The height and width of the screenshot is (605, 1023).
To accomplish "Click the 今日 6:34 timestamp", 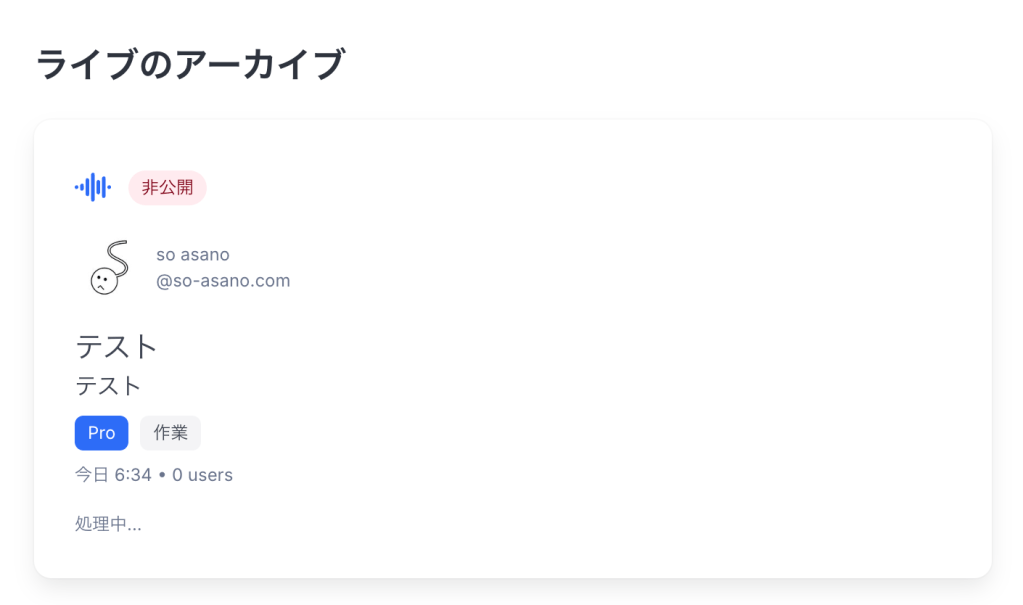I will point(113,475).
